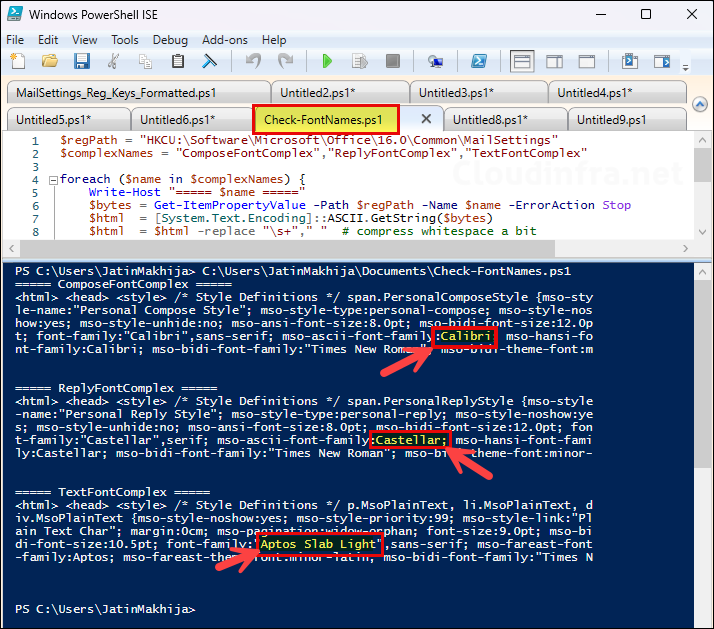
Task: Open the Tools menu
Action: click(x=125, y=40)
